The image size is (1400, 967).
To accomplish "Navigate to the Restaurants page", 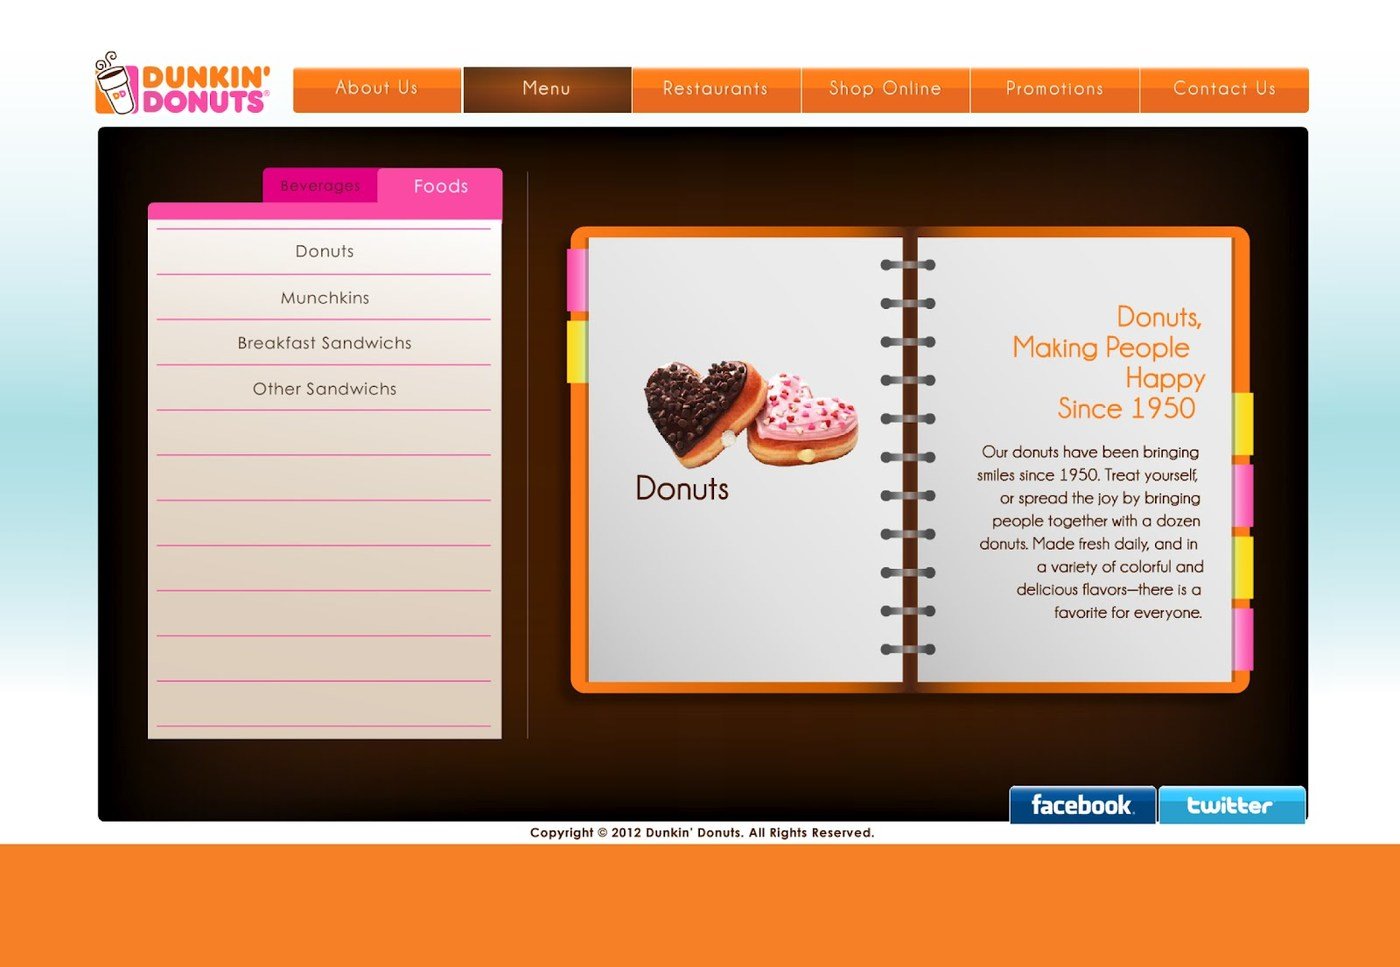I will coord(716,89).
